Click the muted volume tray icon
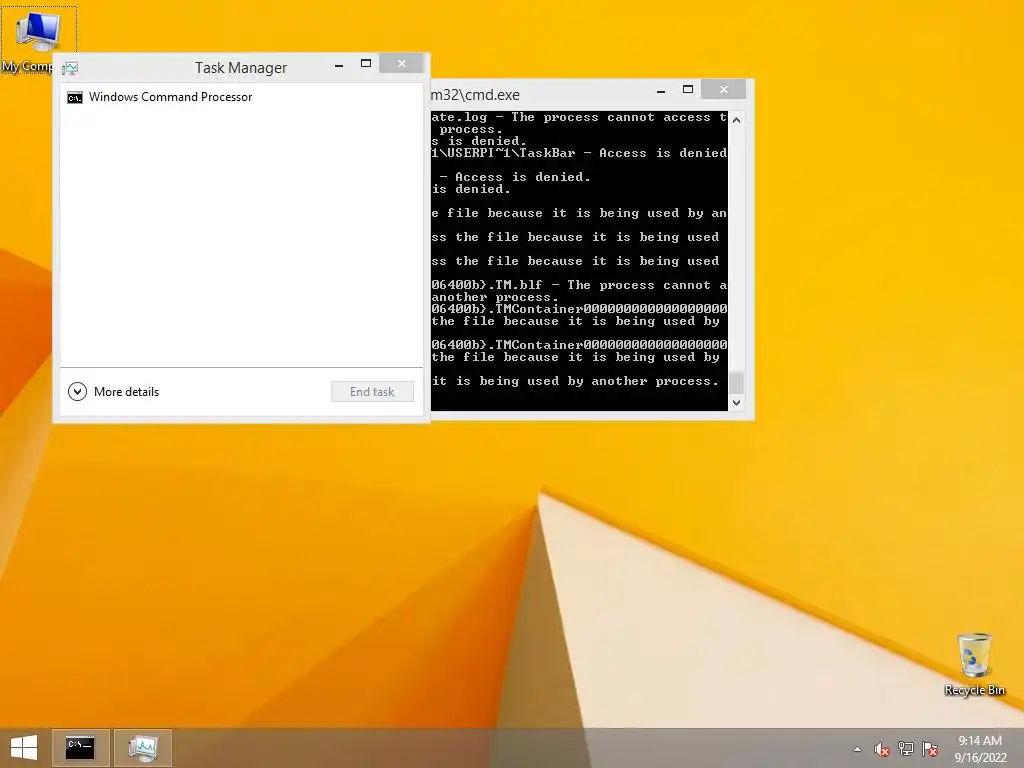This screenshot has width=1024, height=768. [882, 749]
